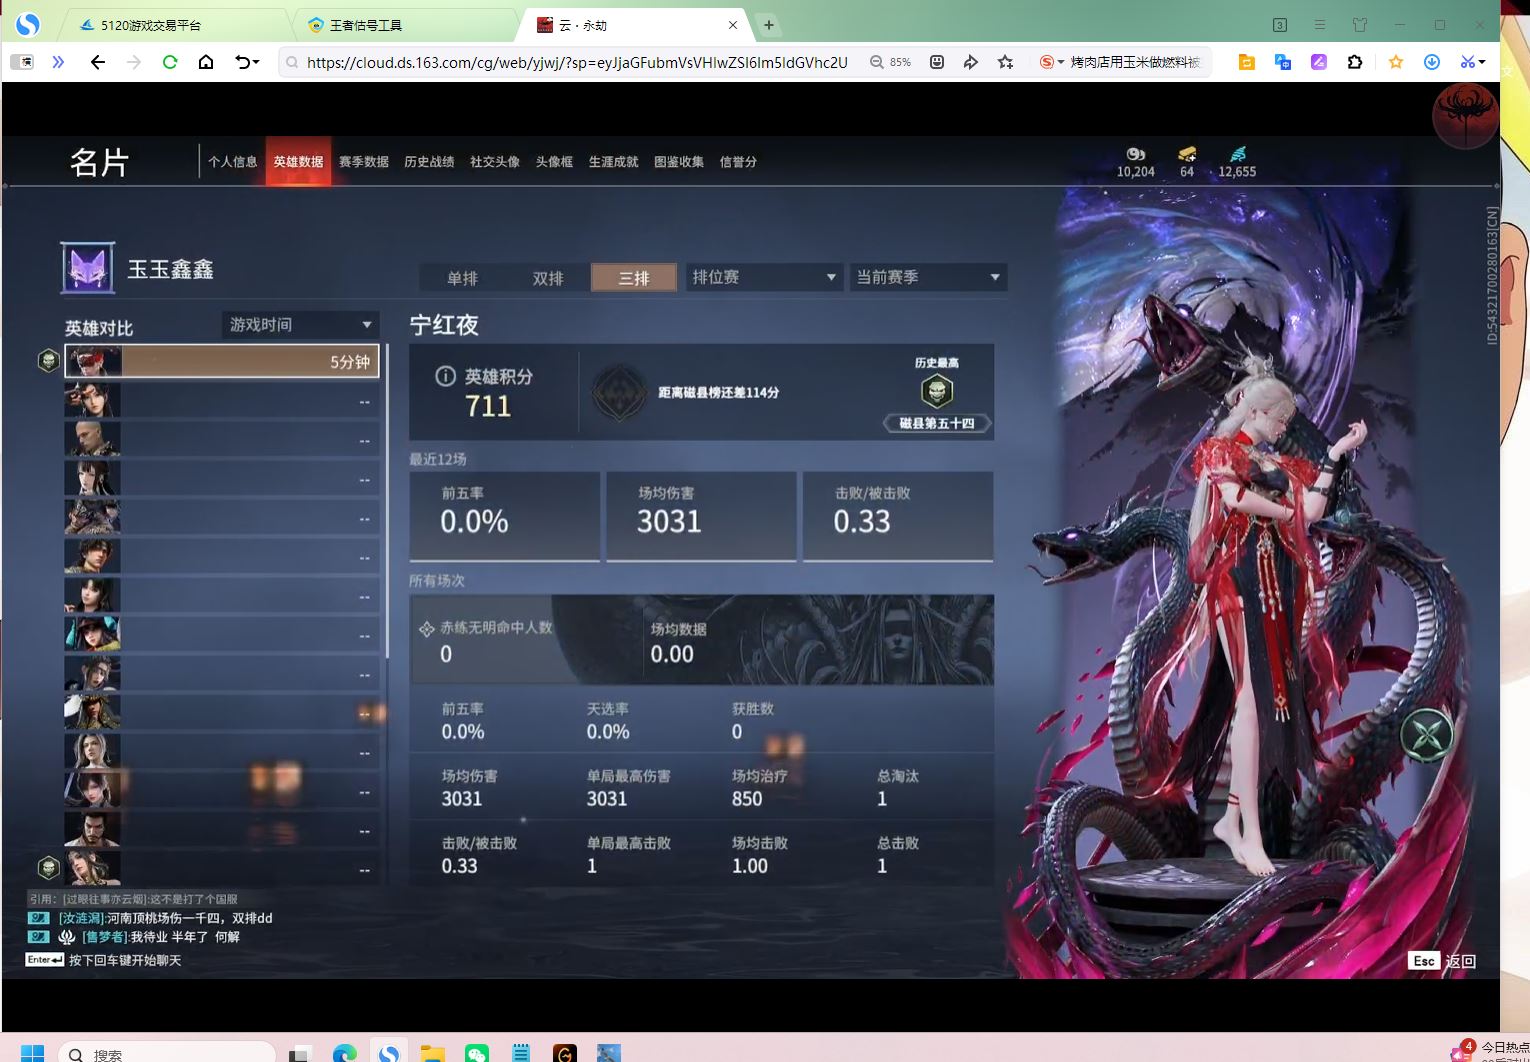
Task: Click the 历史最高 rank badge icon
Action: tap(936, 391)
